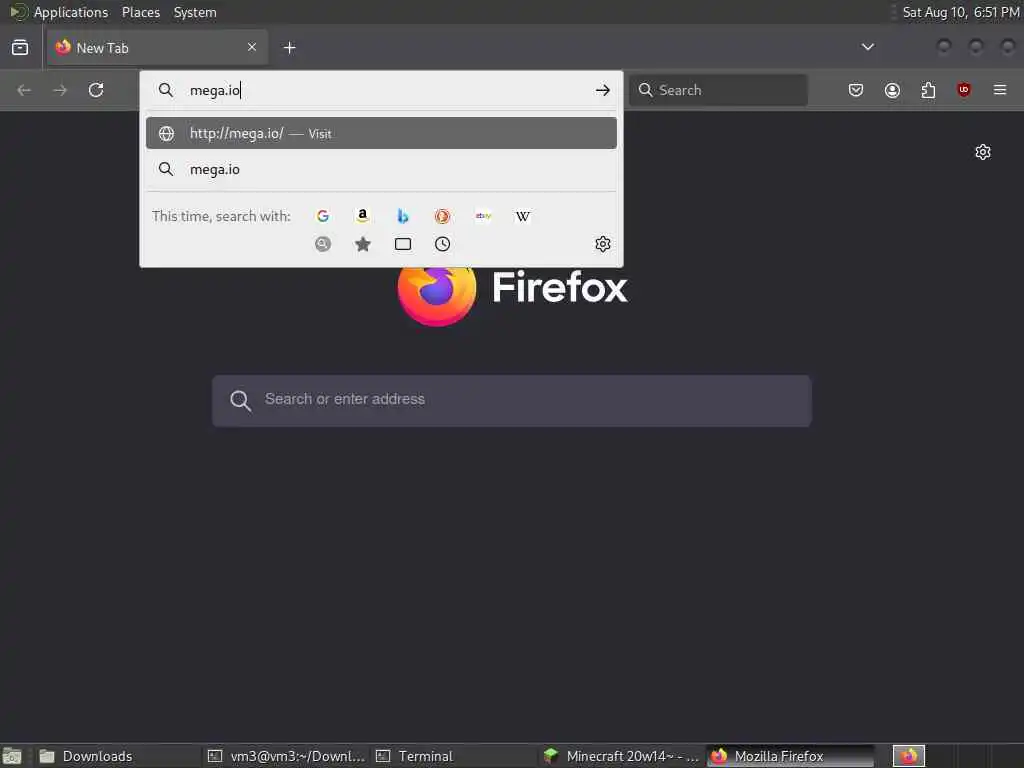
Task: Switch to the Mozilla Firefox taskbar window
Action: tap(790, 756)
